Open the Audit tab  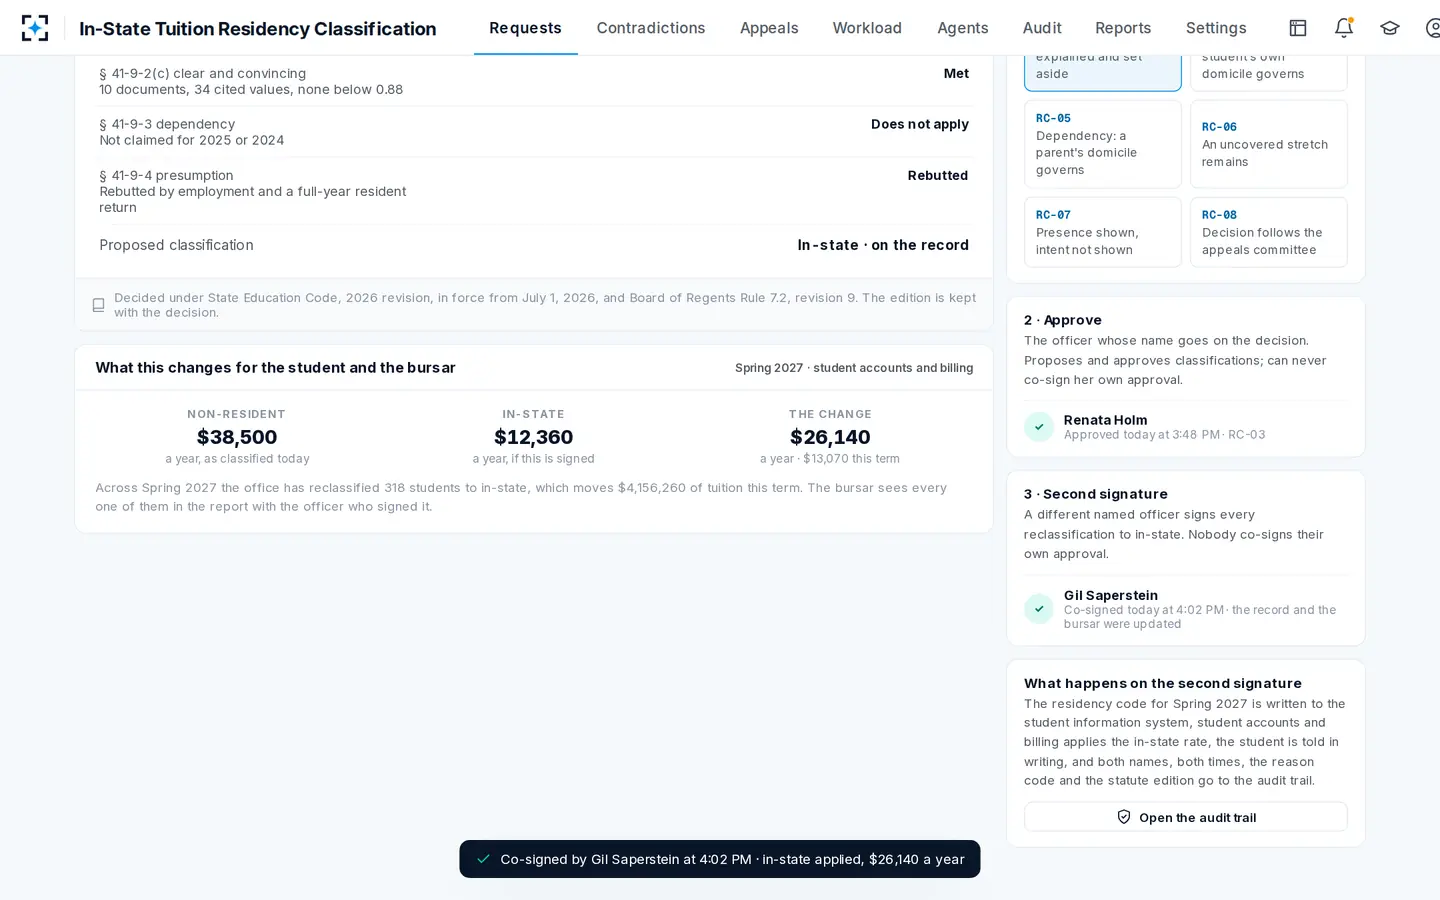point(1042,28)
